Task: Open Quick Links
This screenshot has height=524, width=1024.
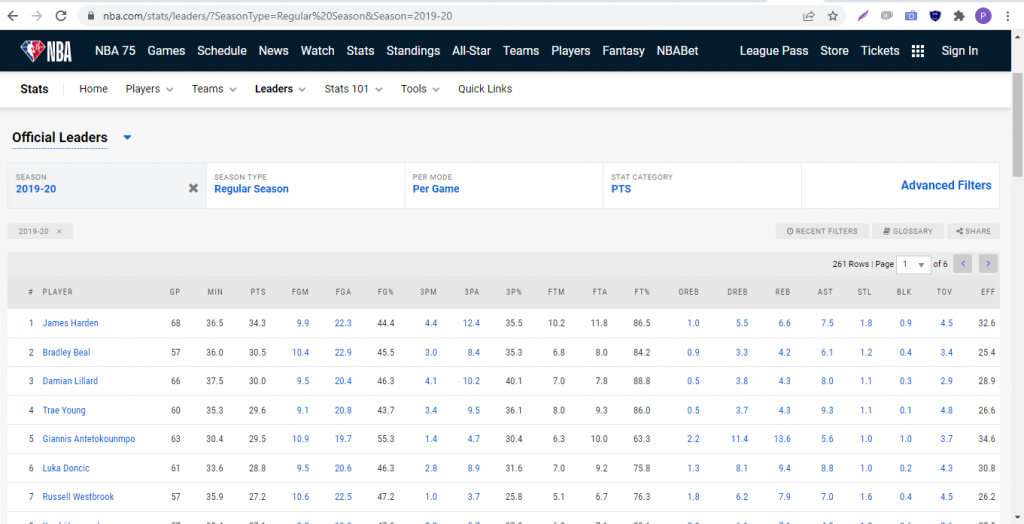Action: pos(485,89)
